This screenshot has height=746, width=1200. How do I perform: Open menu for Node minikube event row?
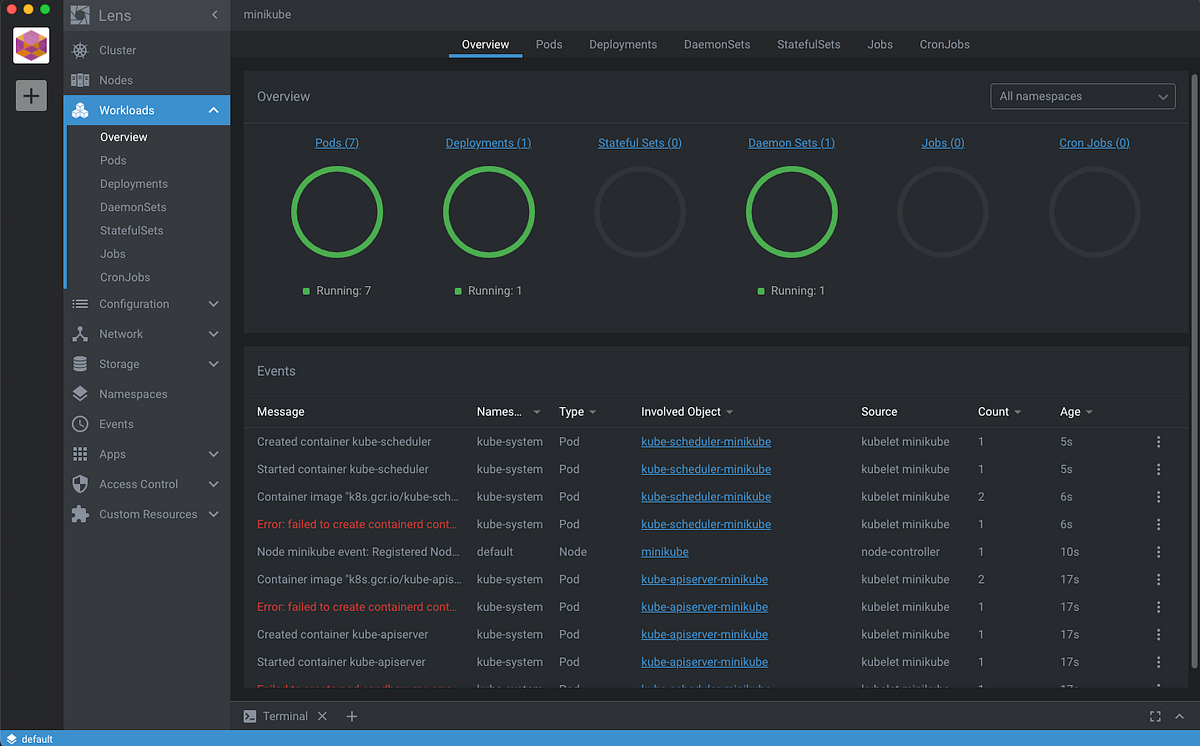(1159, 552)
